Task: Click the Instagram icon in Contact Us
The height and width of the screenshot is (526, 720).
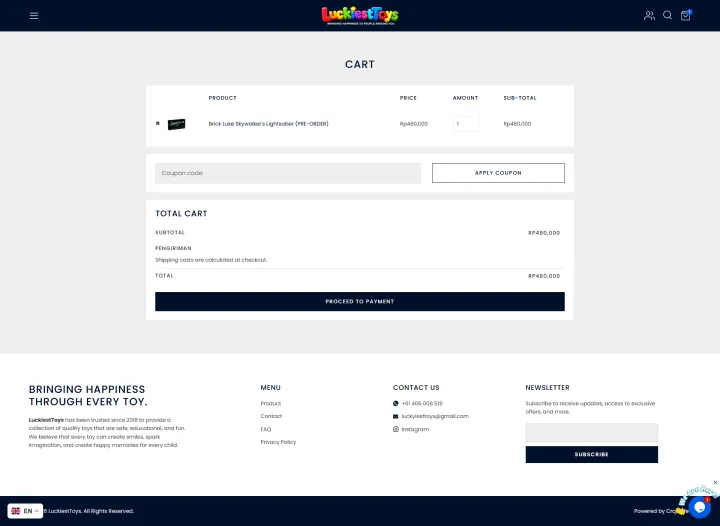Action: 395,429
